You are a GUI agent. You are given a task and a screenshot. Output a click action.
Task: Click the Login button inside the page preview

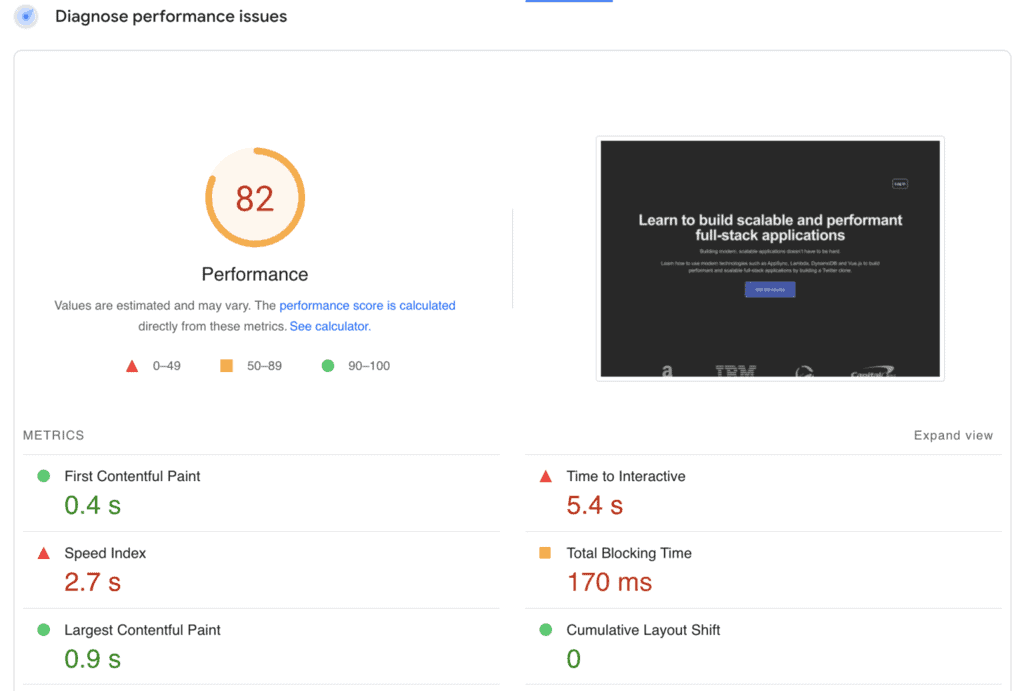(900, 182)
